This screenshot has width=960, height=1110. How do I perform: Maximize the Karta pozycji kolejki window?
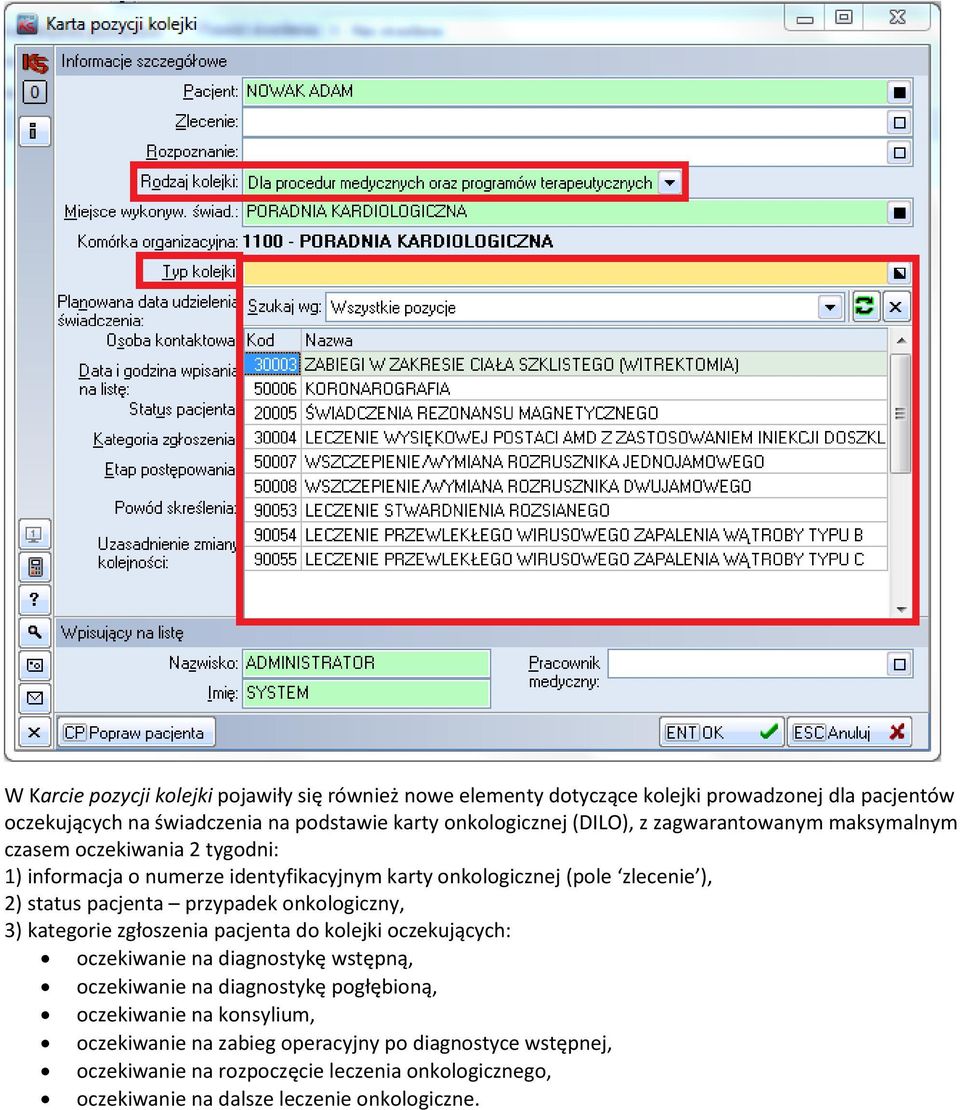pos(843,18)
